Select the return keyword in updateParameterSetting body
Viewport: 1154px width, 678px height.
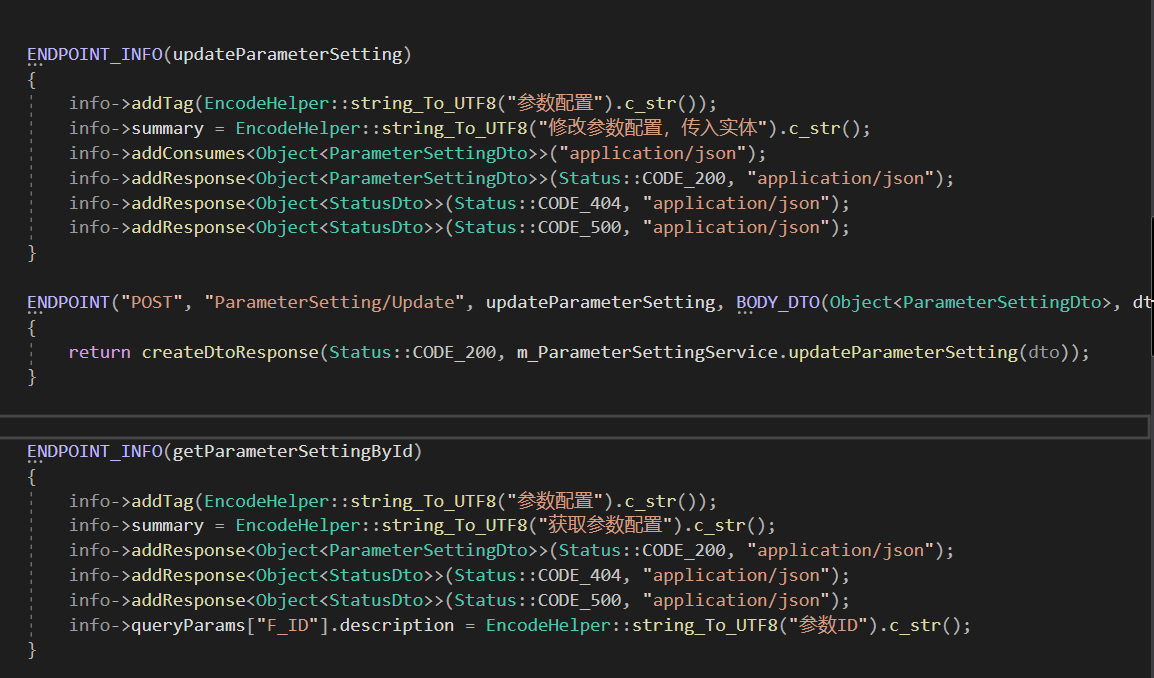(99, 352)
